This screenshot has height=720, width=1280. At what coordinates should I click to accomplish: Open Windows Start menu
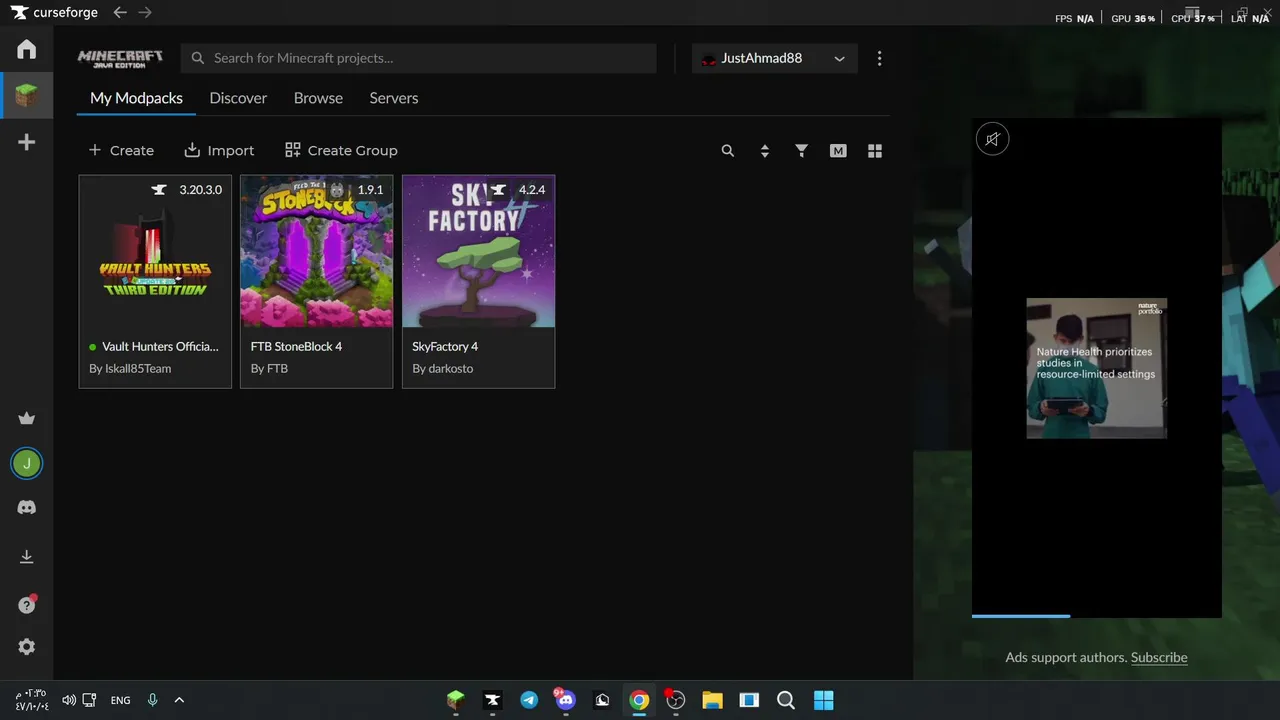click(823, 700)
